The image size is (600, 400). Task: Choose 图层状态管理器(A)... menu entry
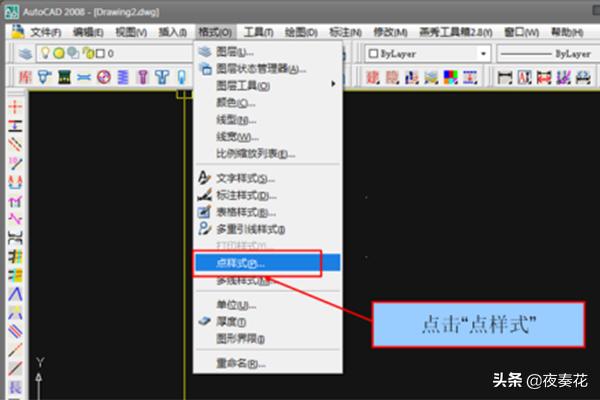[x=268, y=69]
